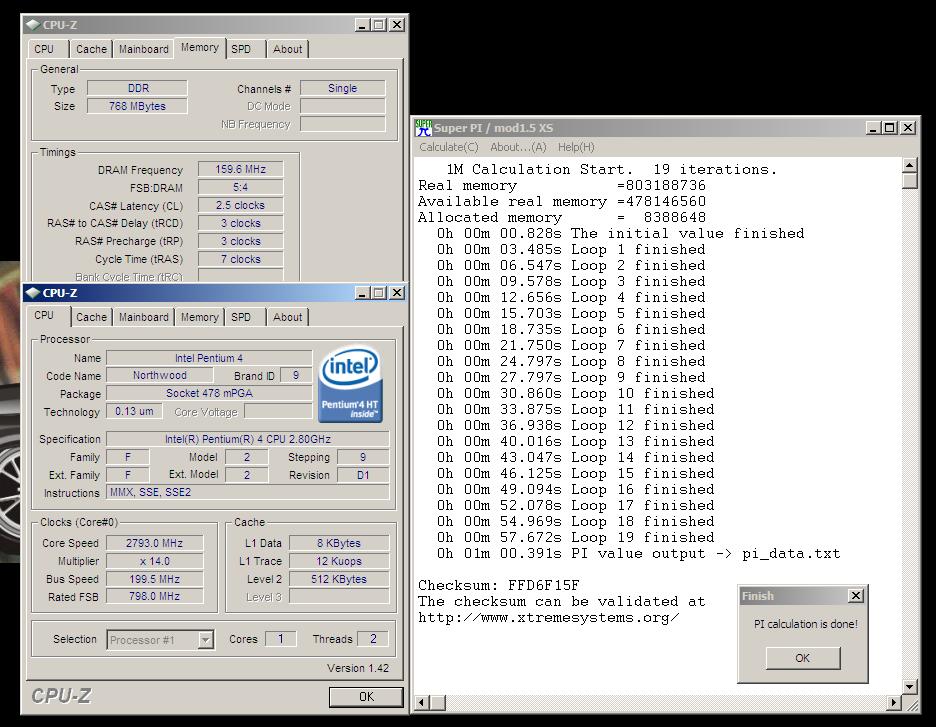
Task: Click the Instructions MMX, SSE, SSE2 field
Action: (248, 492)
